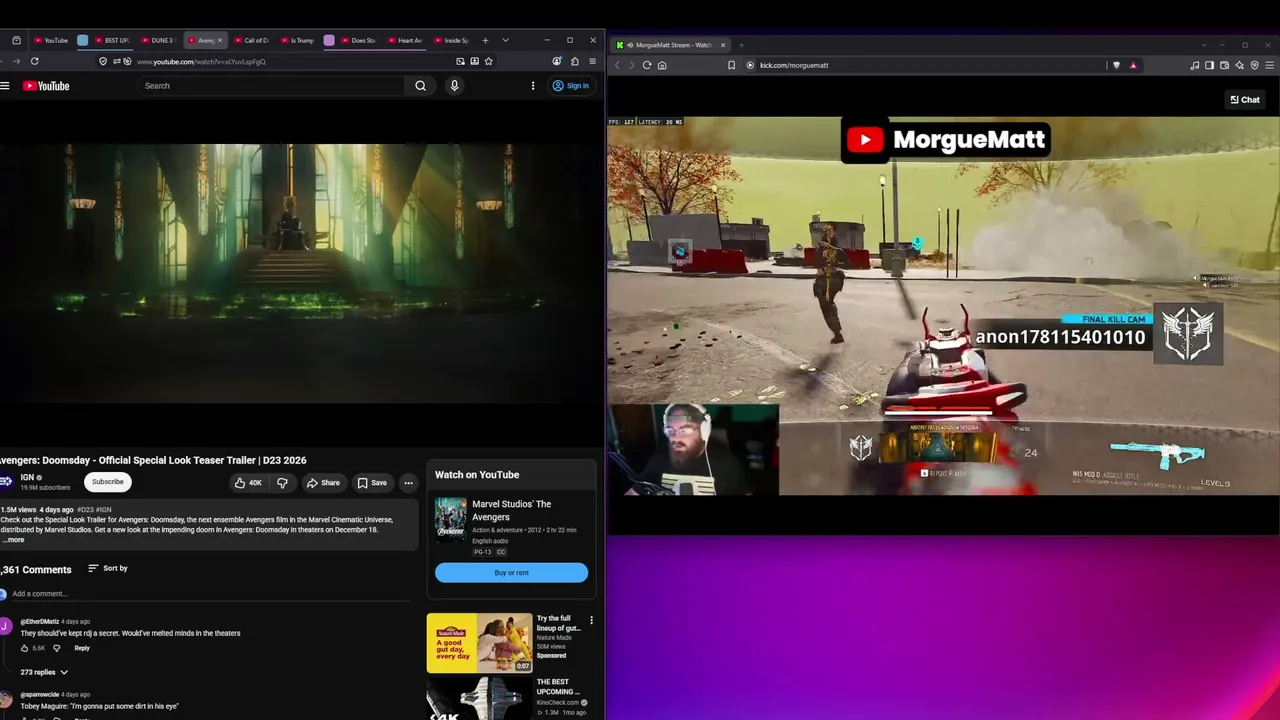Close the active Avengers tab

coord(220,40)
